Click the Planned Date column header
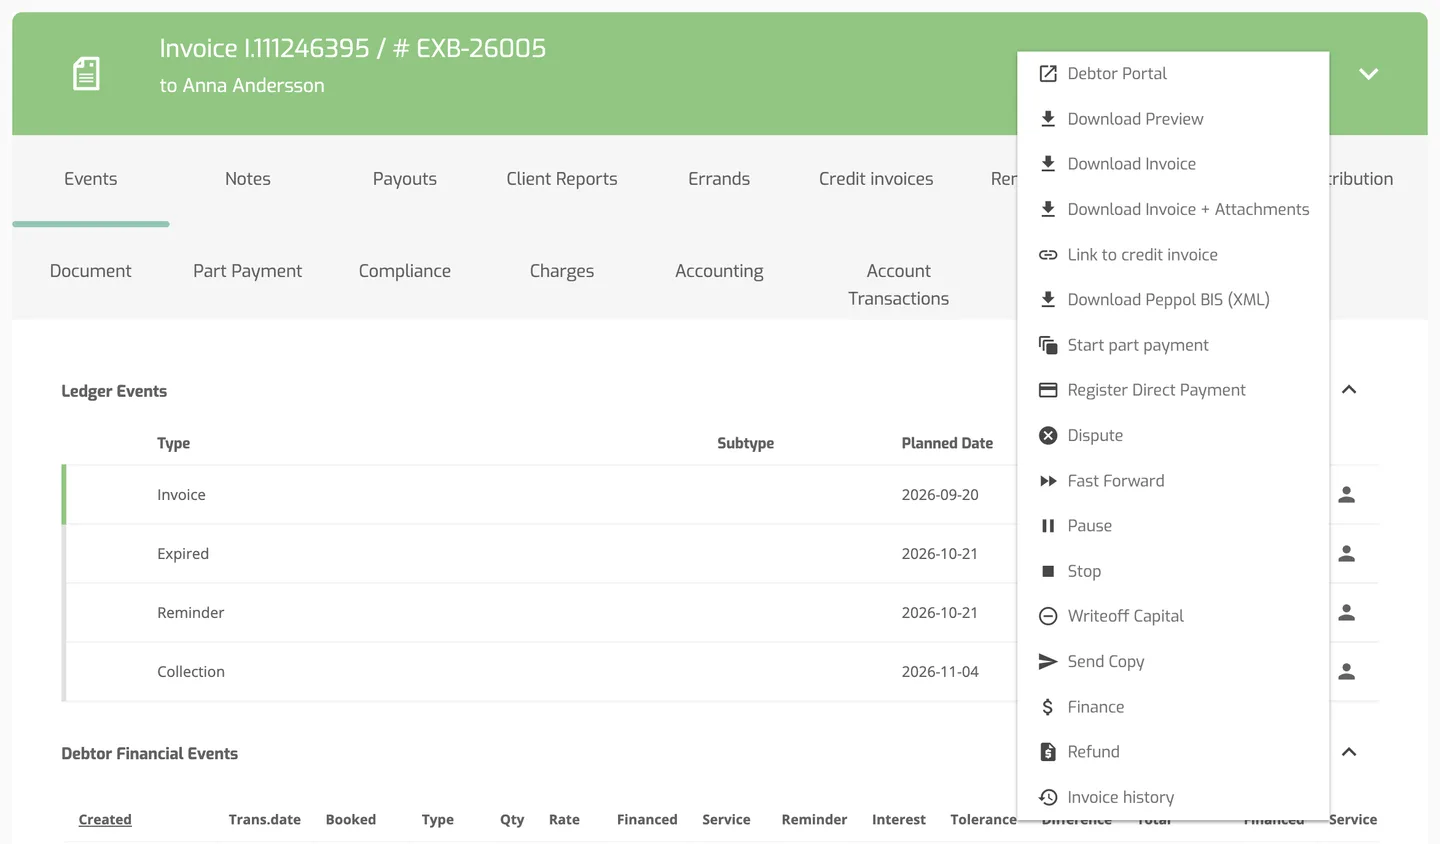 coord(947,443)
